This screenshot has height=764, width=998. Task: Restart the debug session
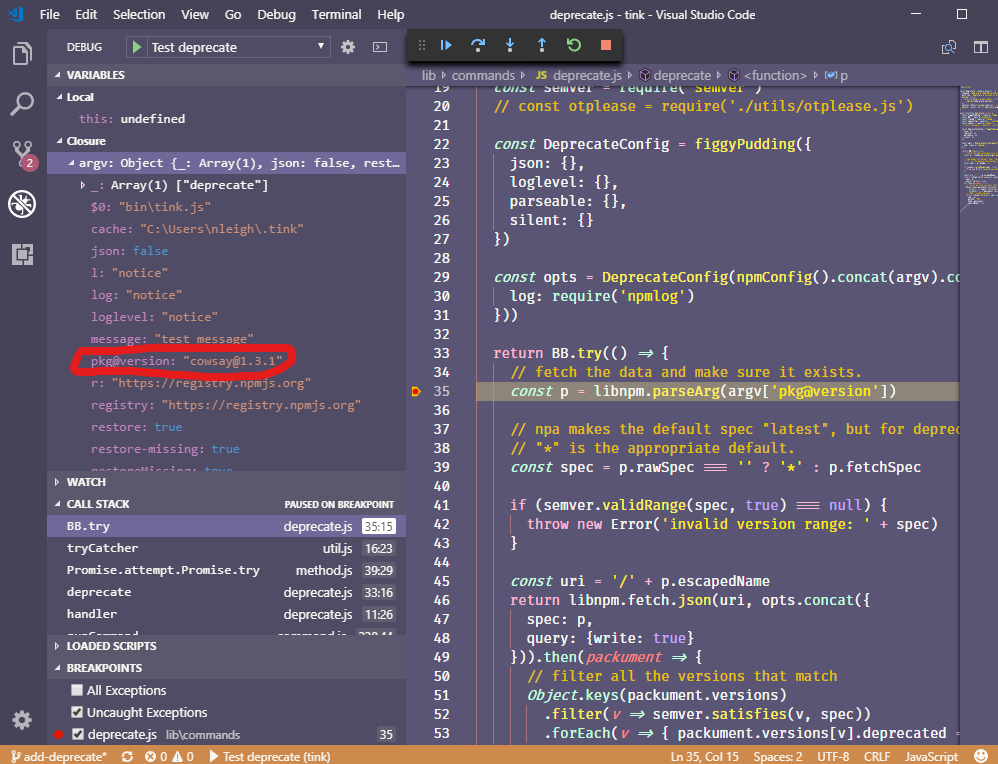[x=573, y=45]
